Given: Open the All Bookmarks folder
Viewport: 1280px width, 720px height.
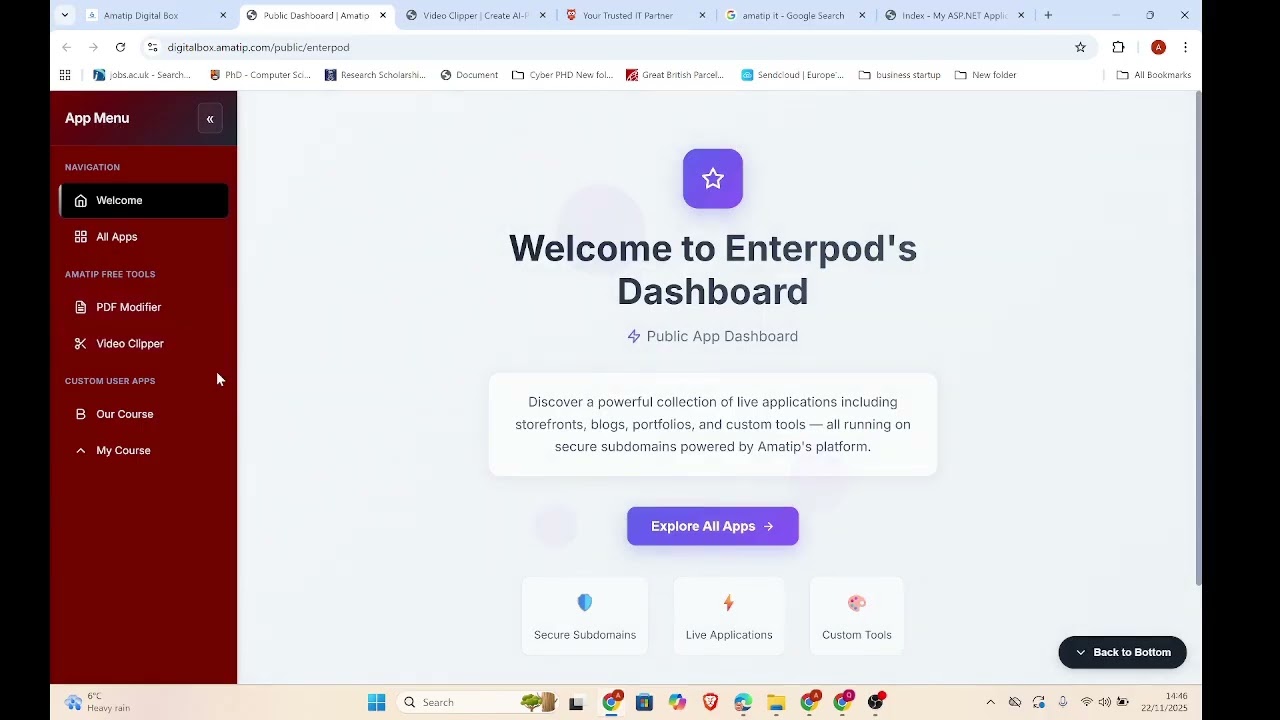Looking at the screenshot, I should 1154,75.
